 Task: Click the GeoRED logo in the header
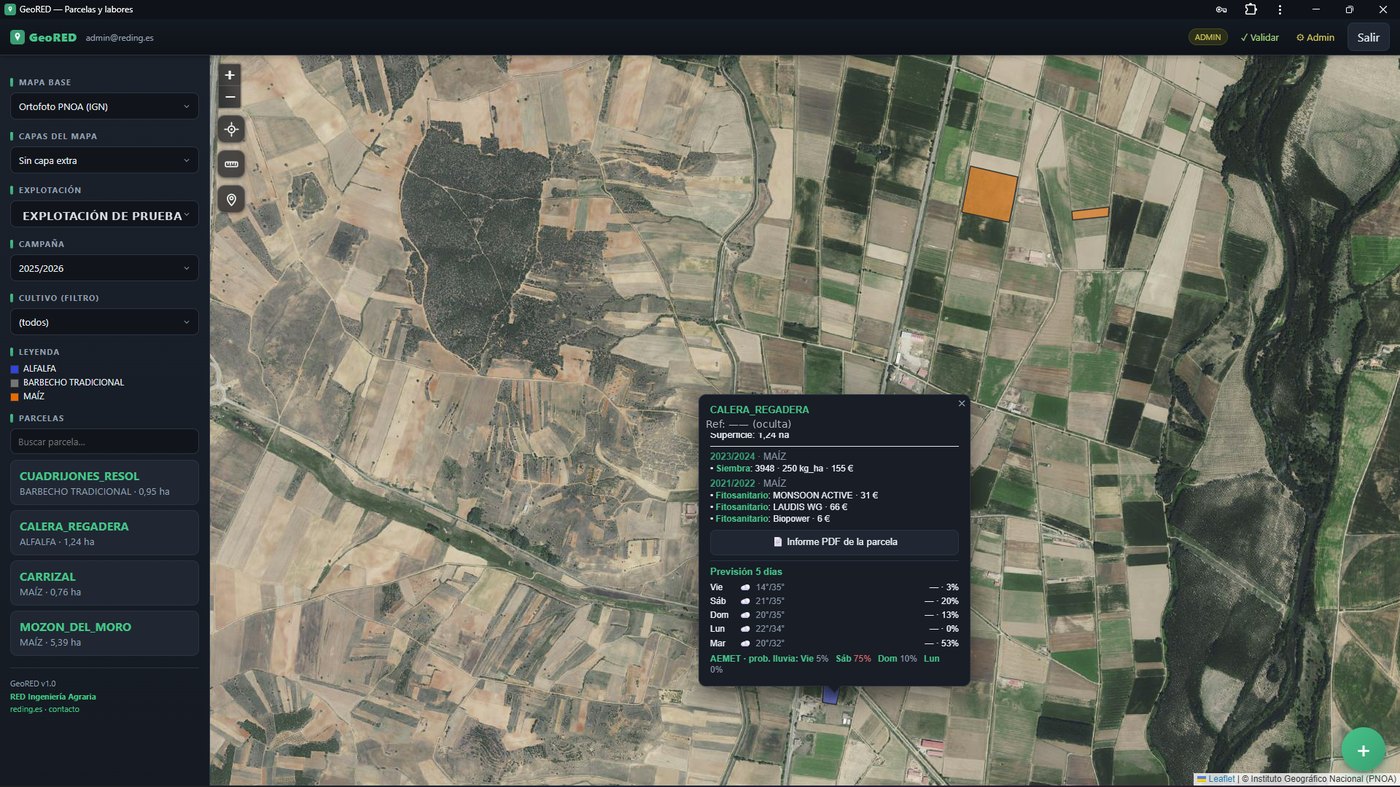(43, 37)
